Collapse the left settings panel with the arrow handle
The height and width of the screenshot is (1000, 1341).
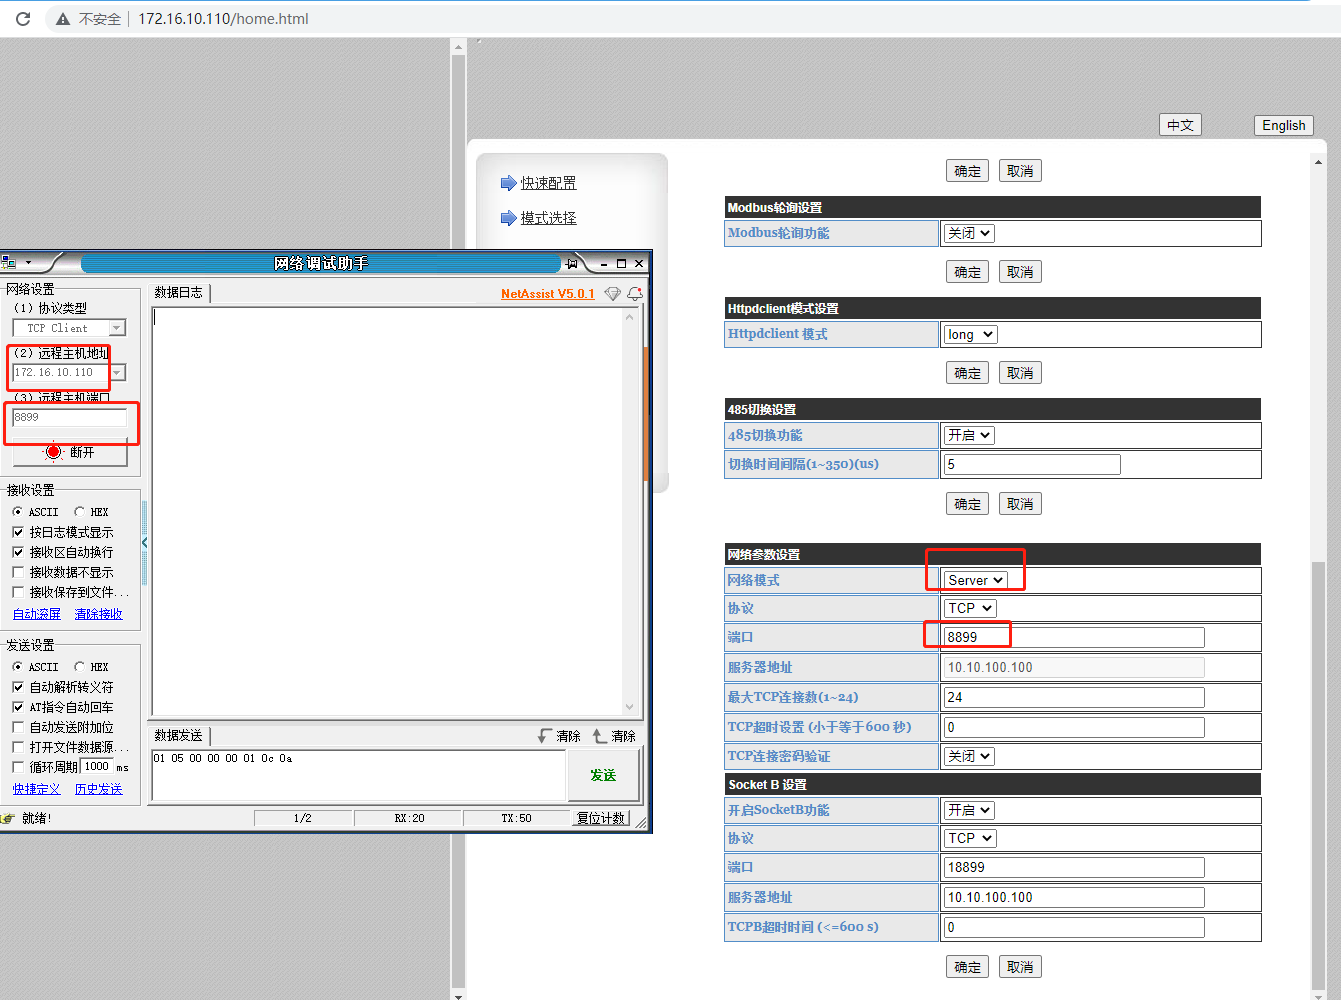tap(145, 543)
